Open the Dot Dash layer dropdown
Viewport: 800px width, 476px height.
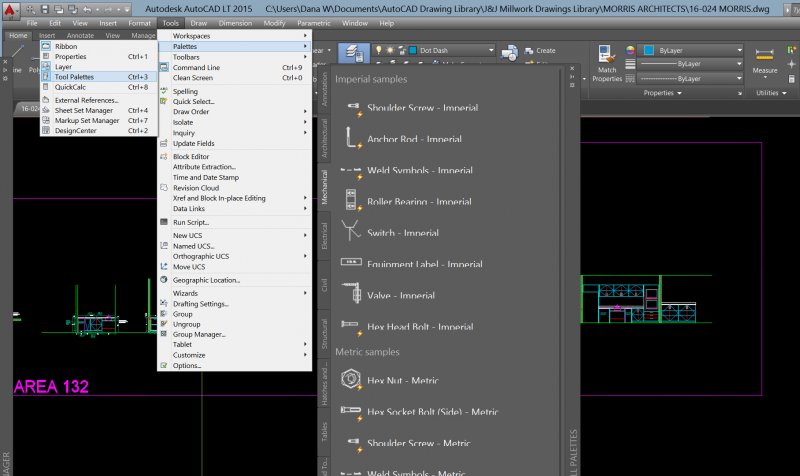pos(491,50)
